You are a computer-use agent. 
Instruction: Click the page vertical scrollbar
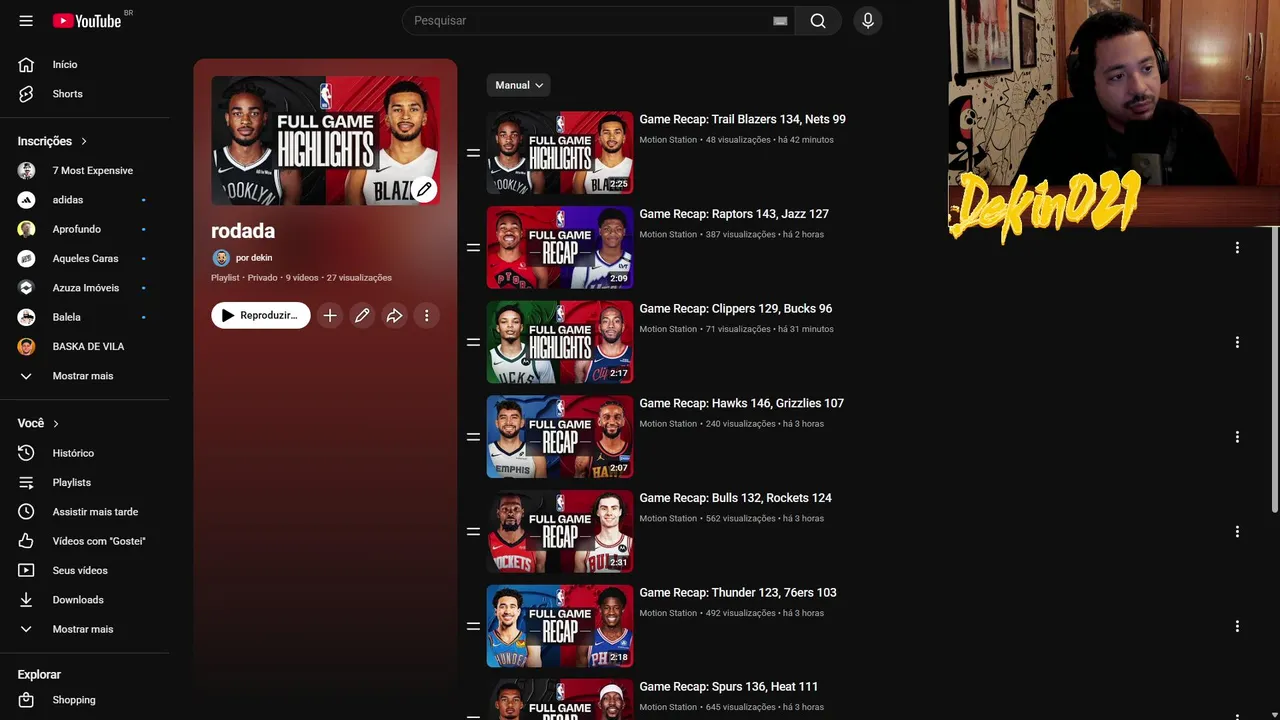1275,370
